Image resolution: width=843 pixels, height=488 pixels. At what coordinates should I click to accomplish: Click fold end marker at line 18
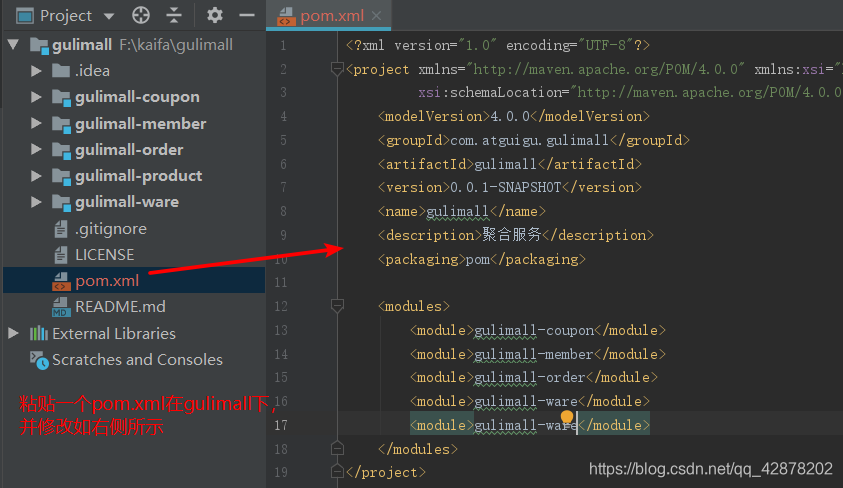point(337,448)
